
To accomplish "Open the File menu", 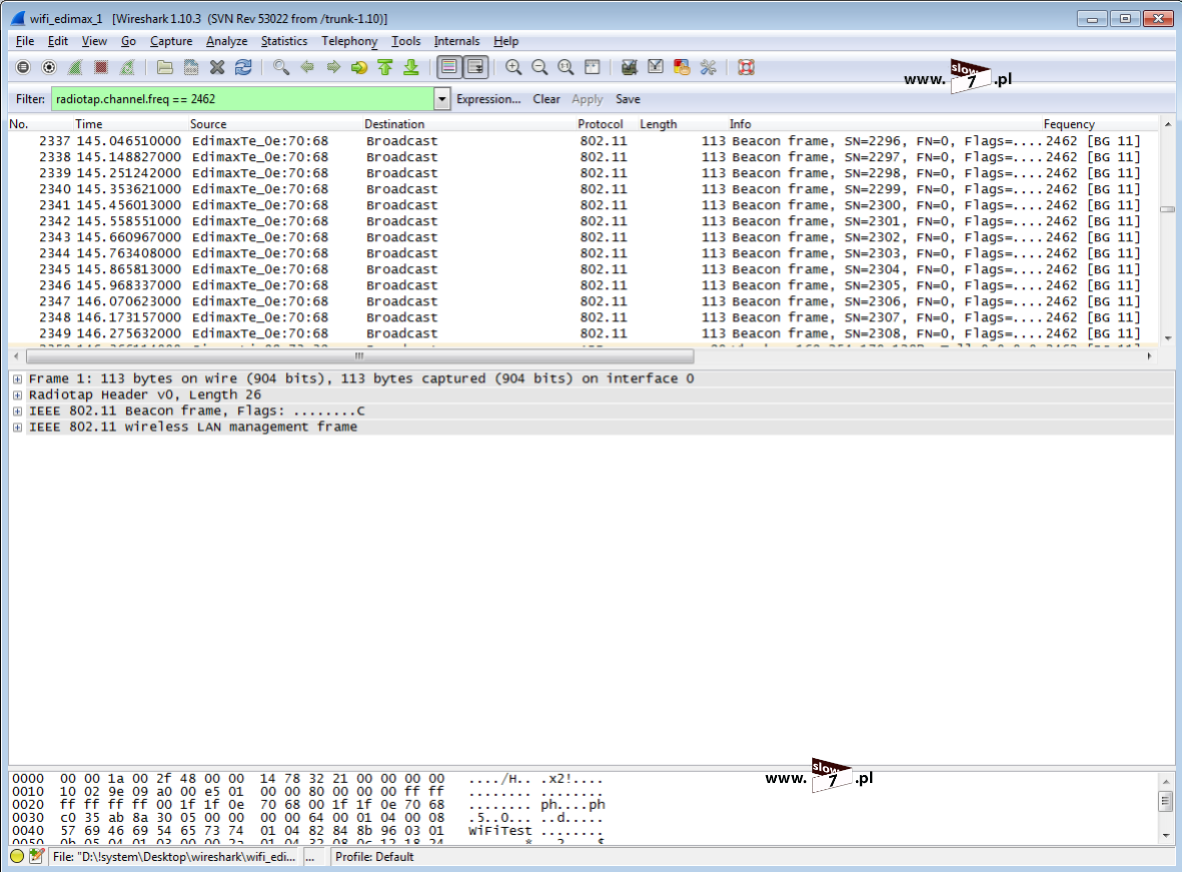I will coord(25,41).
